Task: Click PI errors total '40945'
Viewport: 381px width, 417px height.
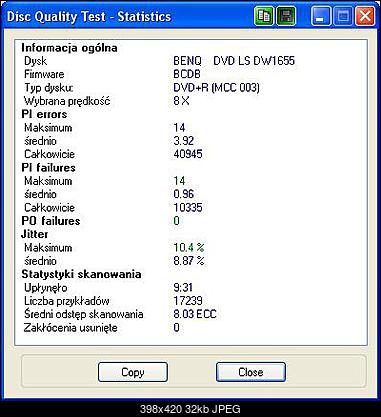Action: pyautogui.click(x=188, y=154)
